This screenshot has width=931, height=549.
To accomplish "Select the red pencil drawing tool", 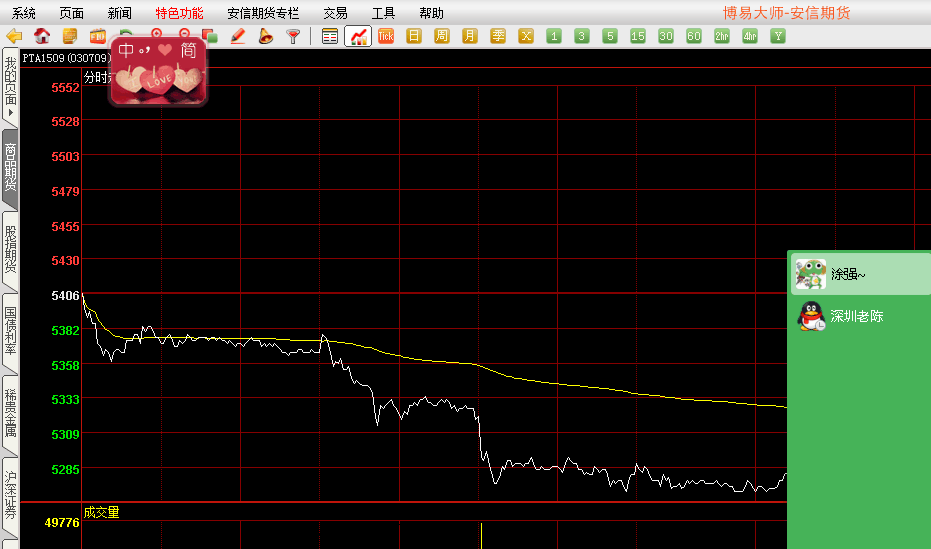I will [x=237, y=36].
